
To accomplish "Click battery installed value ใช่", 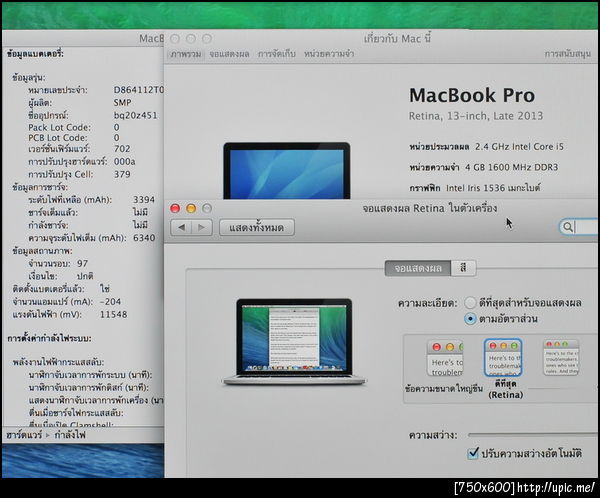I will (x=105, y=289).
